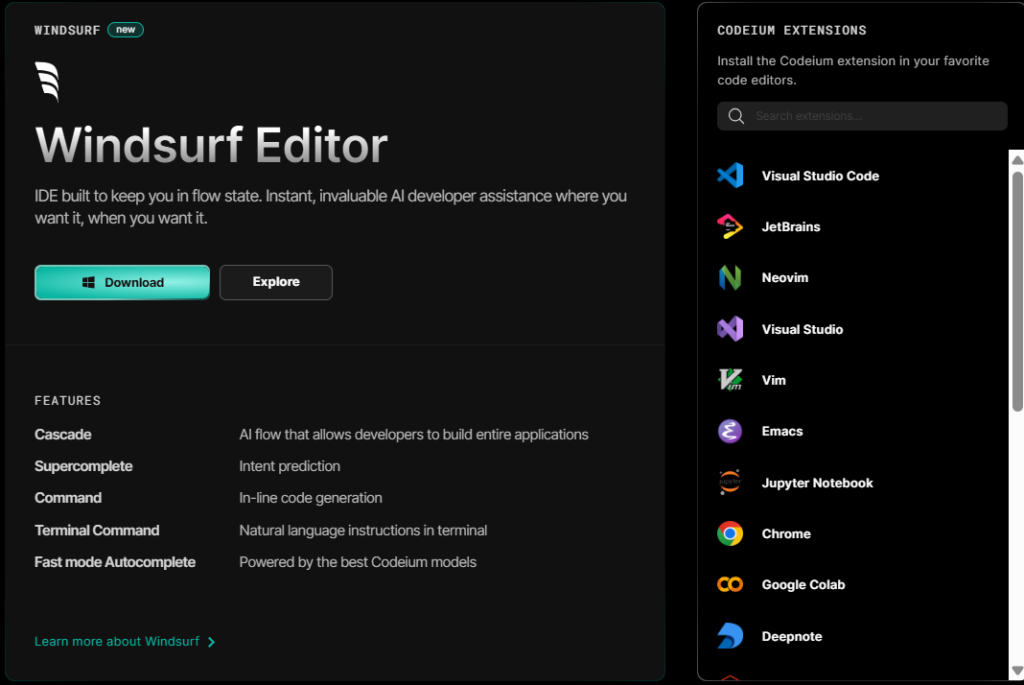Click the search magnifier icon

(x=736, y=116)
